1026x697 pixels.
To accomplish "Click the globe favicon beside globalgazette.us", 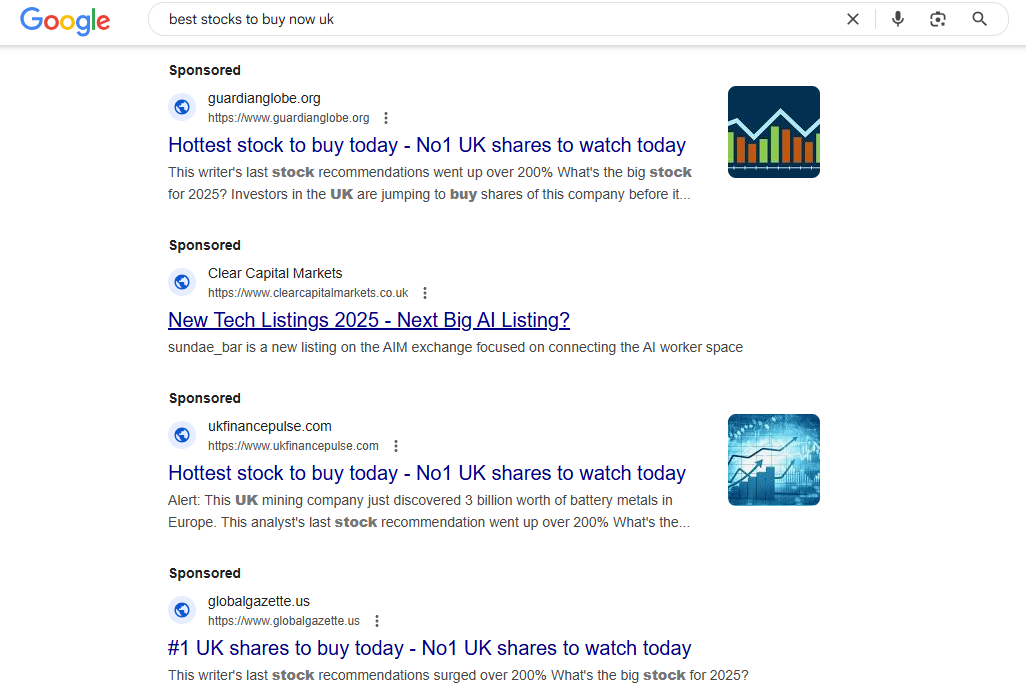I will (x=182, y=610).
